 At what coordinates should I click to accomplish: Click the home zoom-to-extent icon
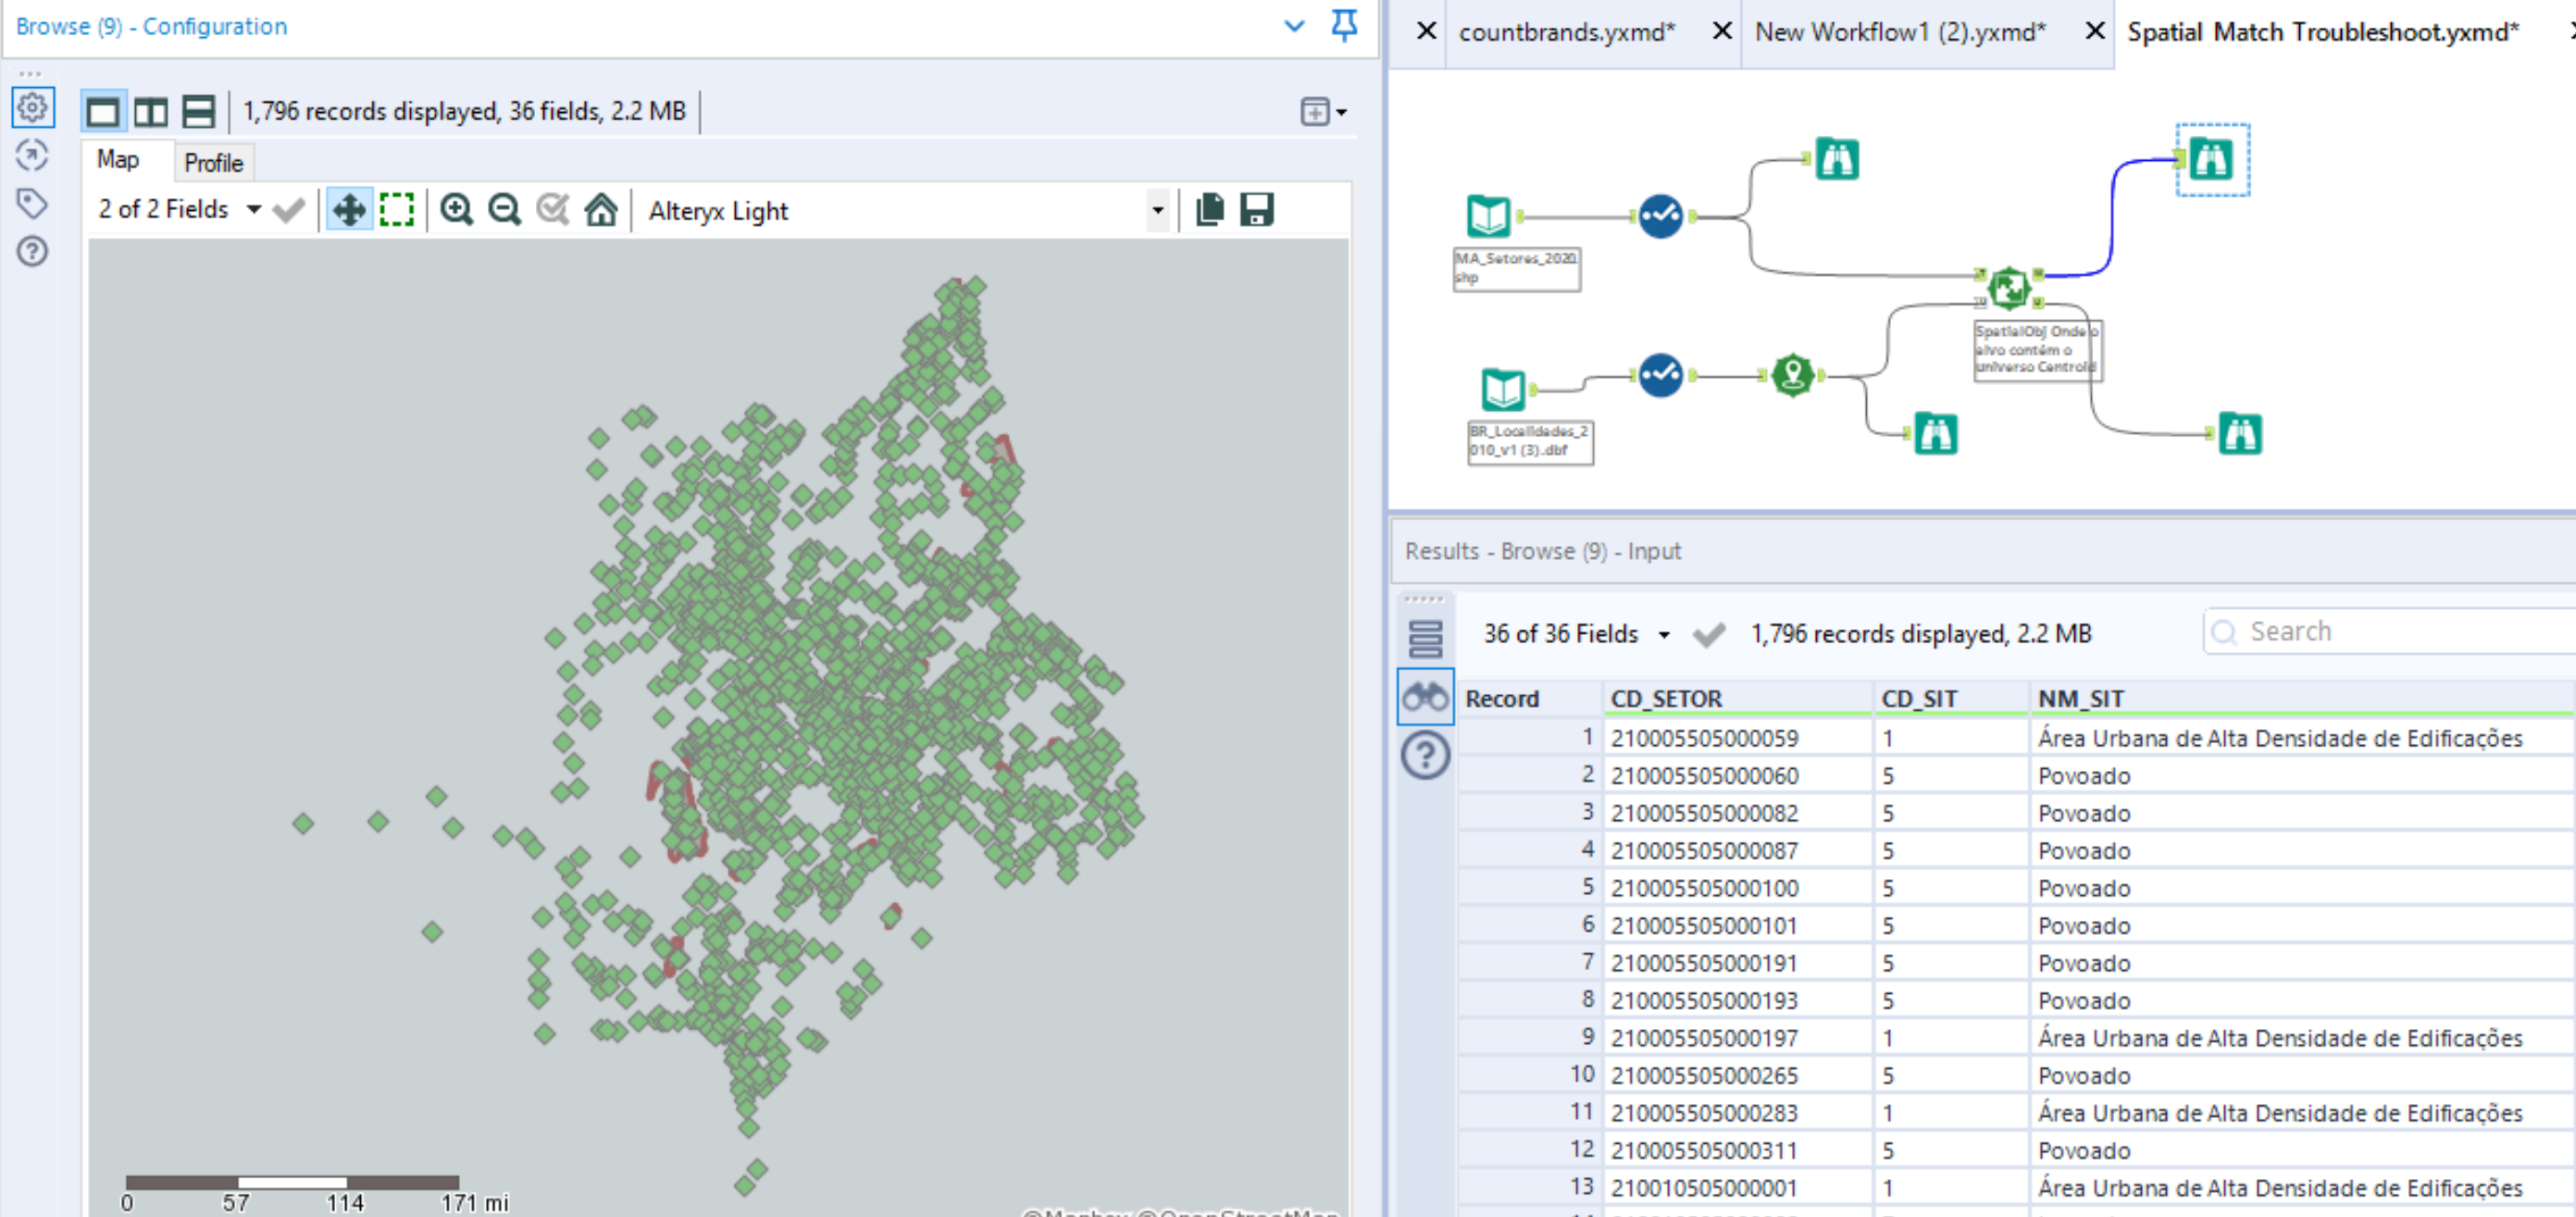pos(601,210)
